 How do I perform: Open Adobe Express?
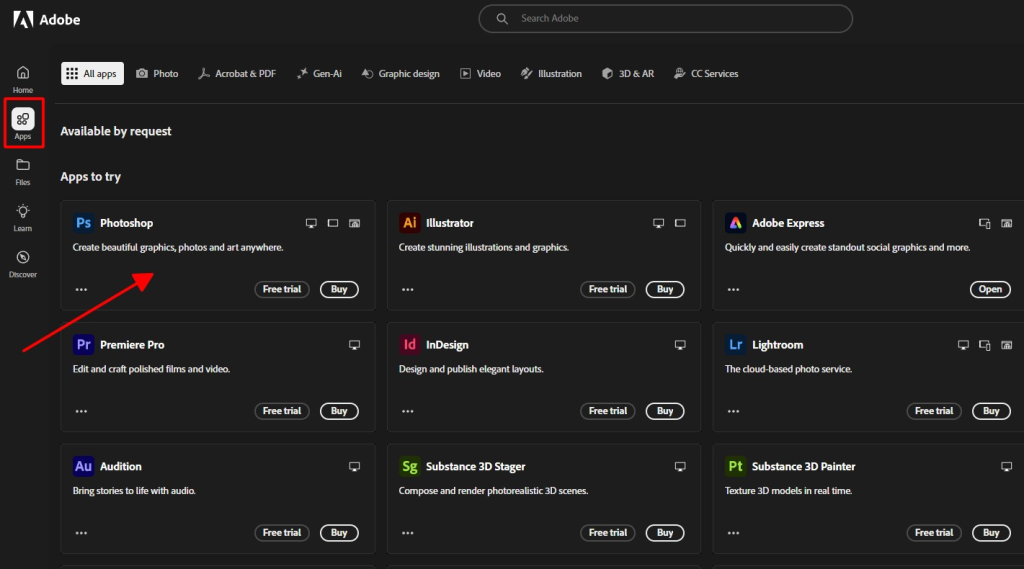(x=990, y=289)
